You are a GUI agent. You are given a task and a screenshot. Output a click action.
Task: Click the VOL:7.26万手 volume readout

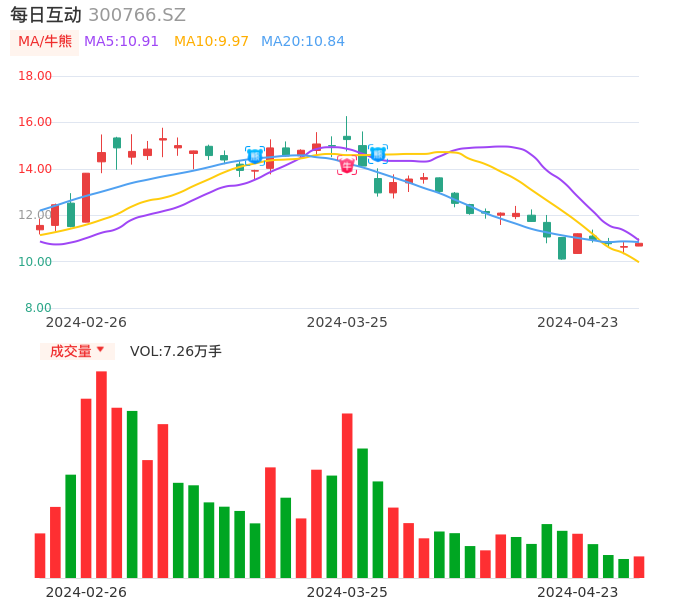pyautogui.click(x=176, y=351)
